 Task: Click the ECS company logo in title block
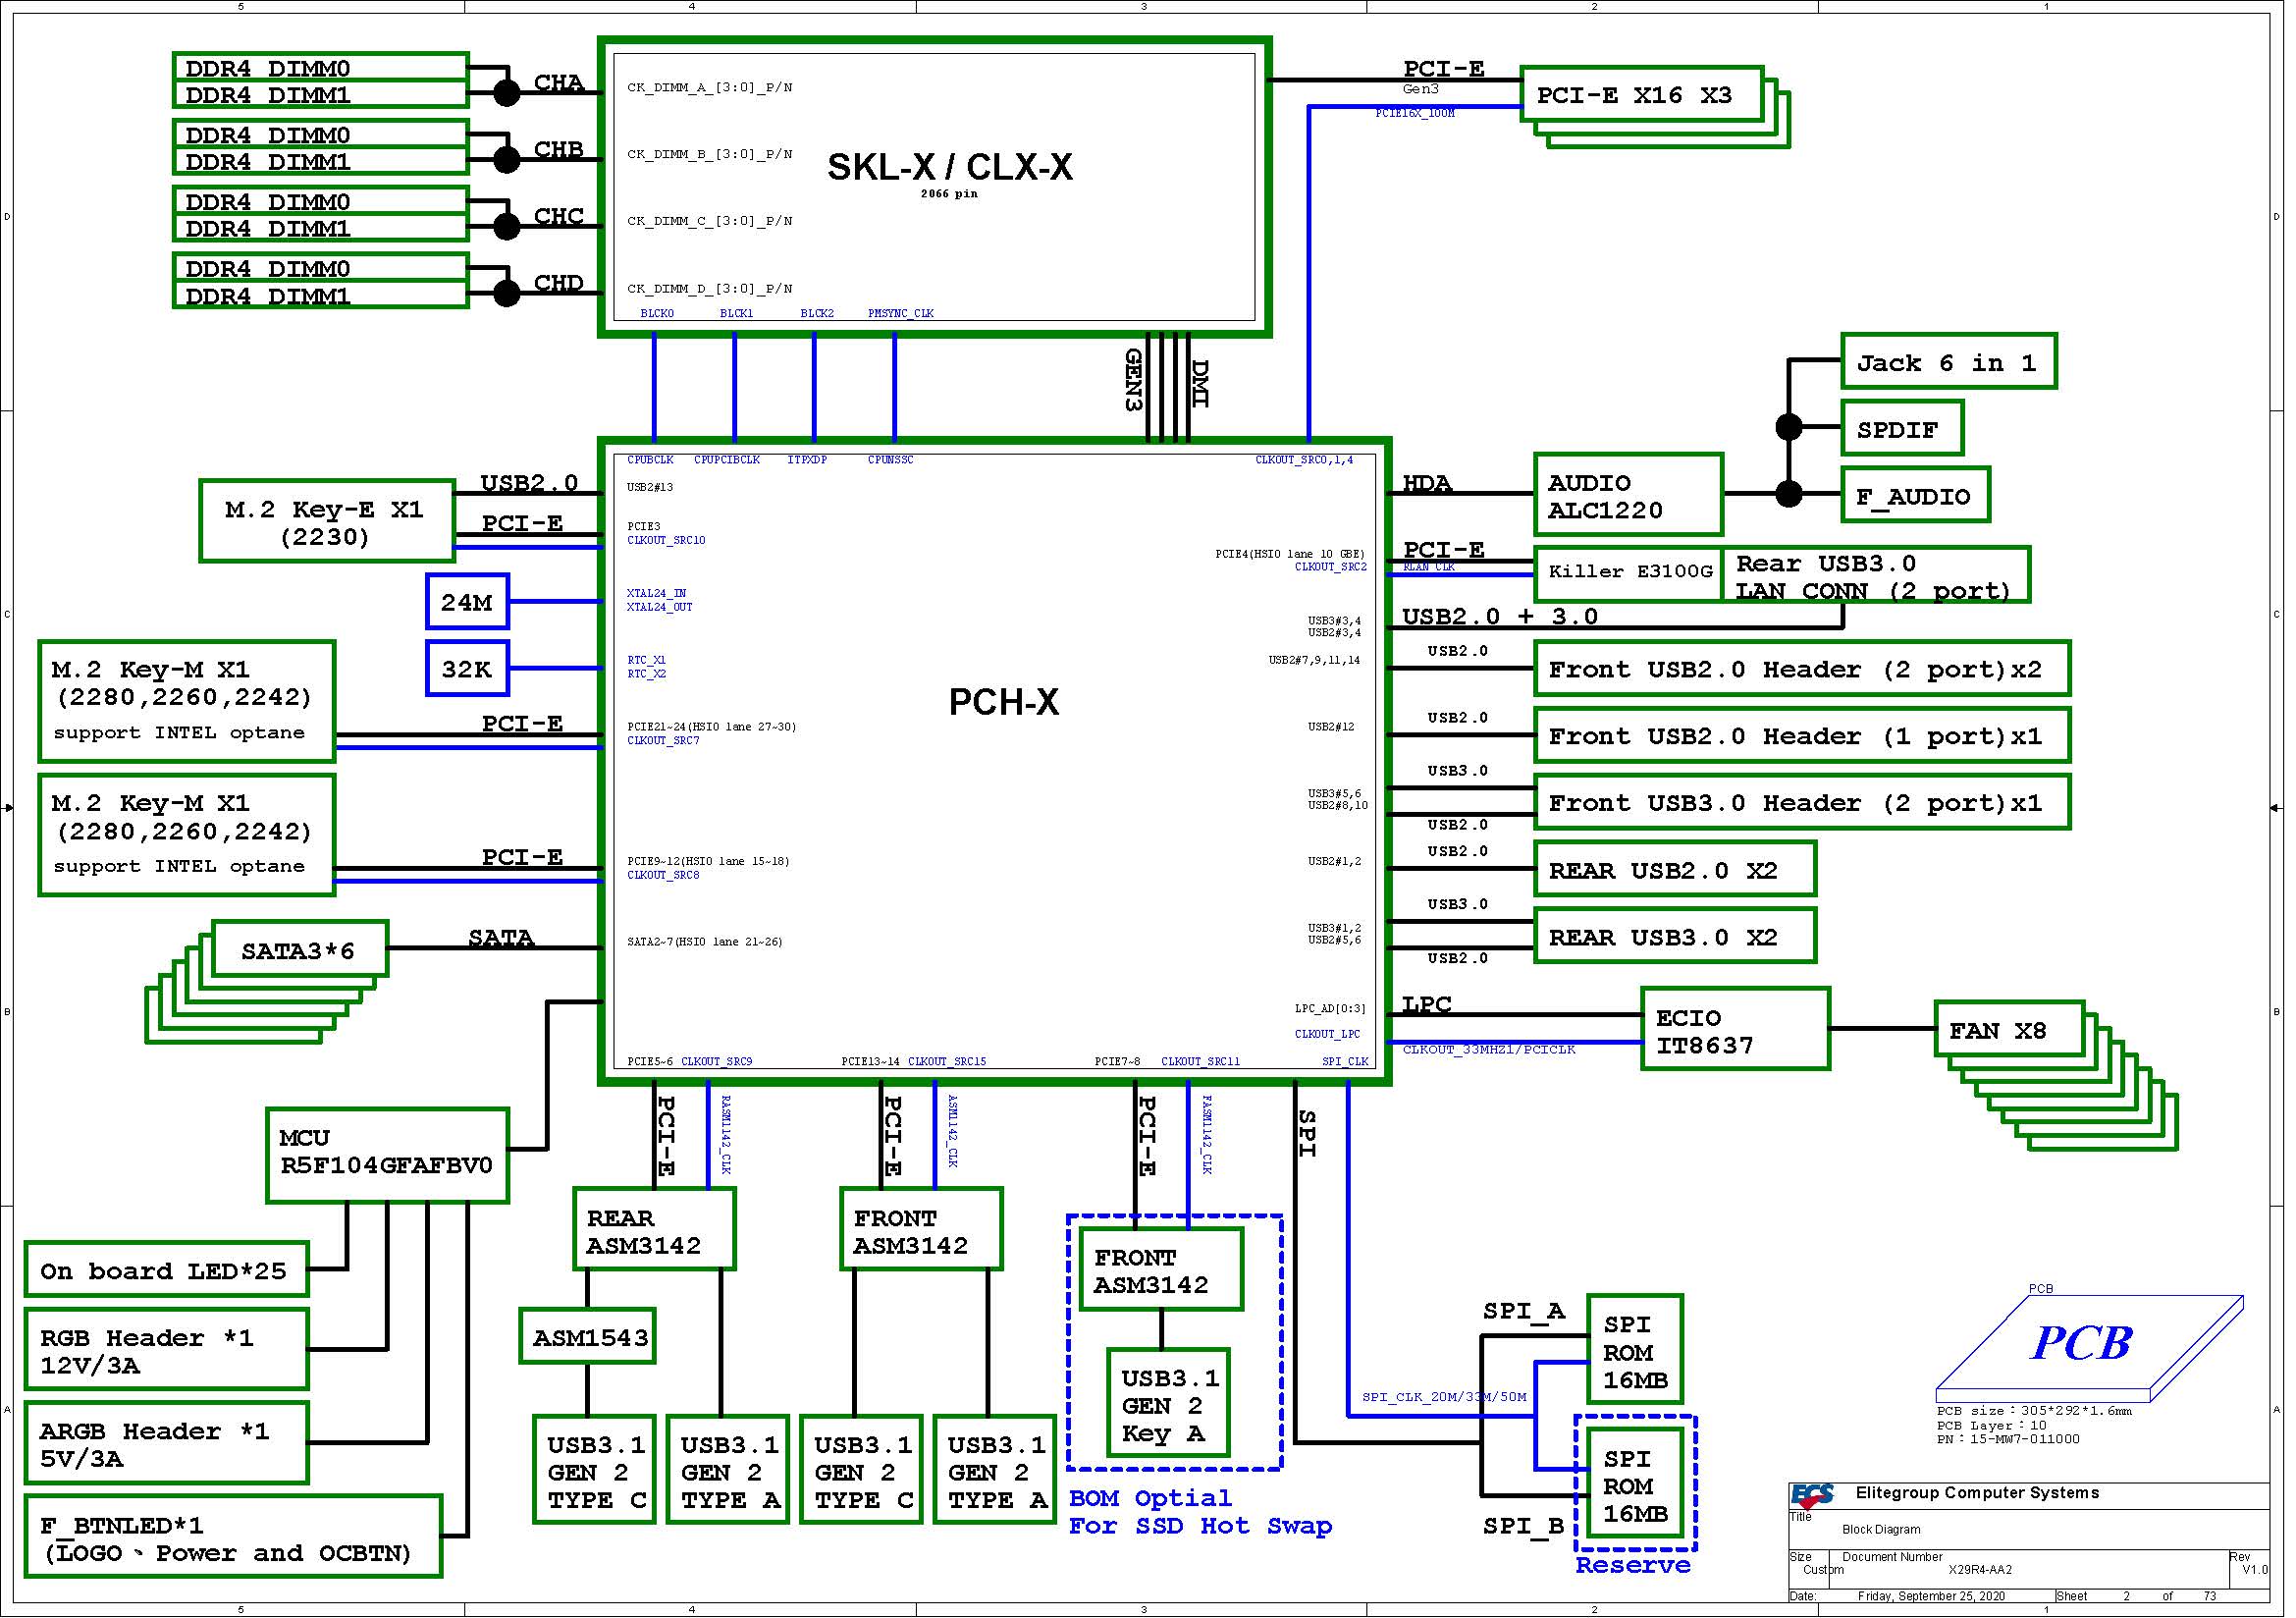[x=1813, y=1496]
